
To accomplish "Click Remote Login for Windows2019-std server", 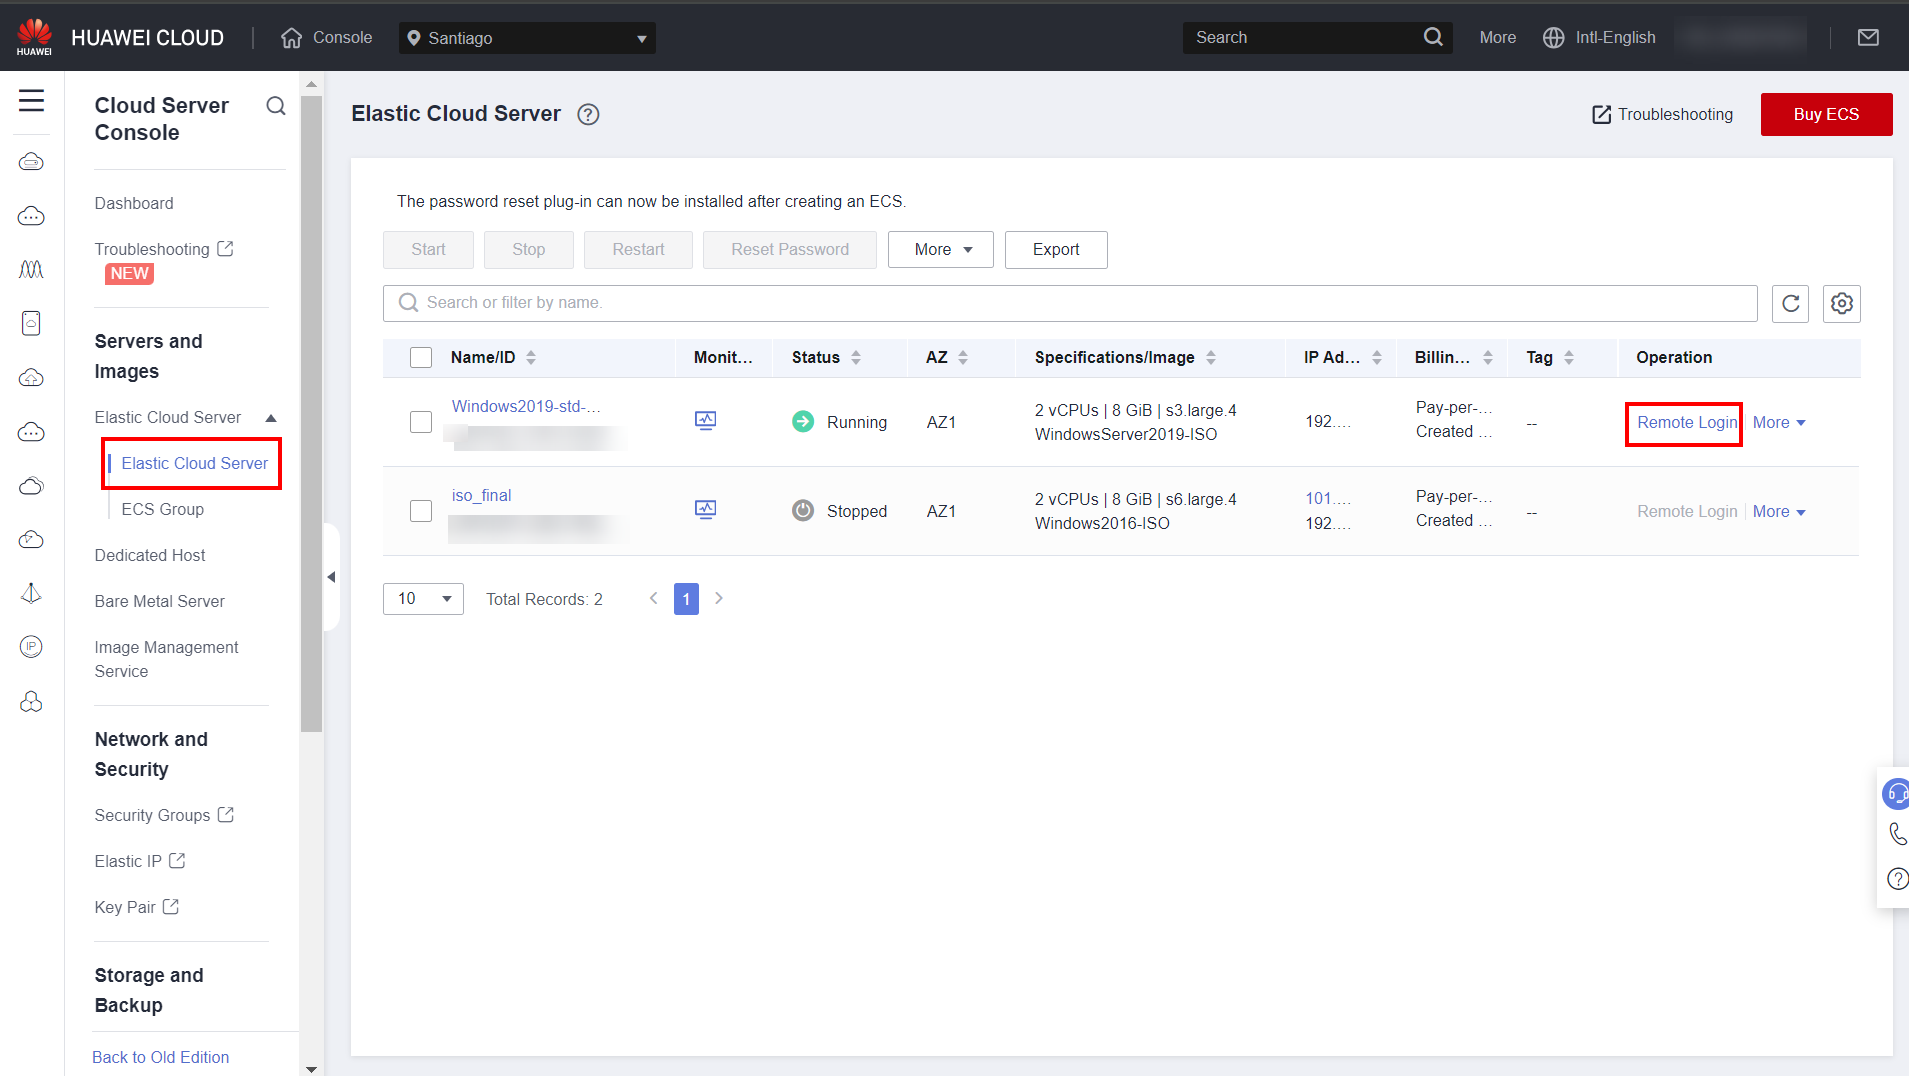I will (x=1686, y=423).
